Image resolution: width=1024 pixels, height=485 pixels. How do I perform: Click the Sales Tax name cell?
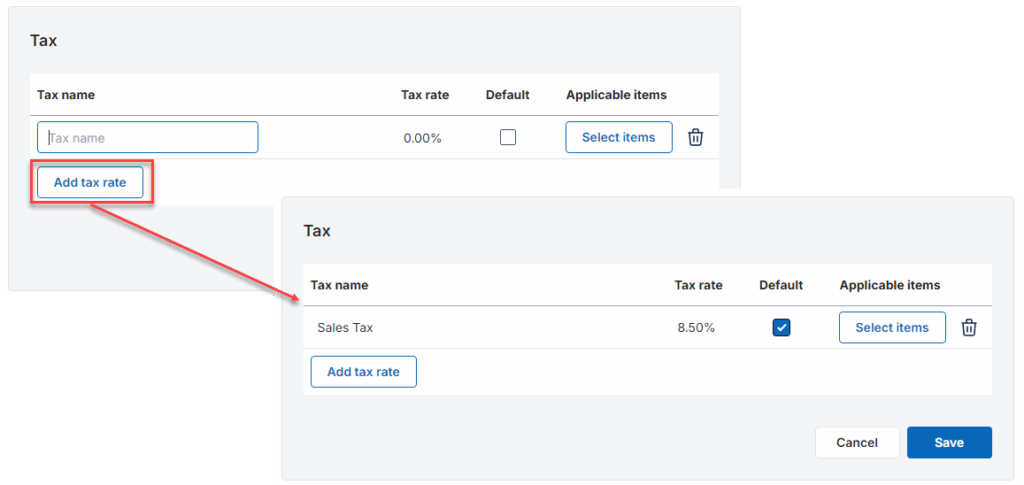[345, 328]
